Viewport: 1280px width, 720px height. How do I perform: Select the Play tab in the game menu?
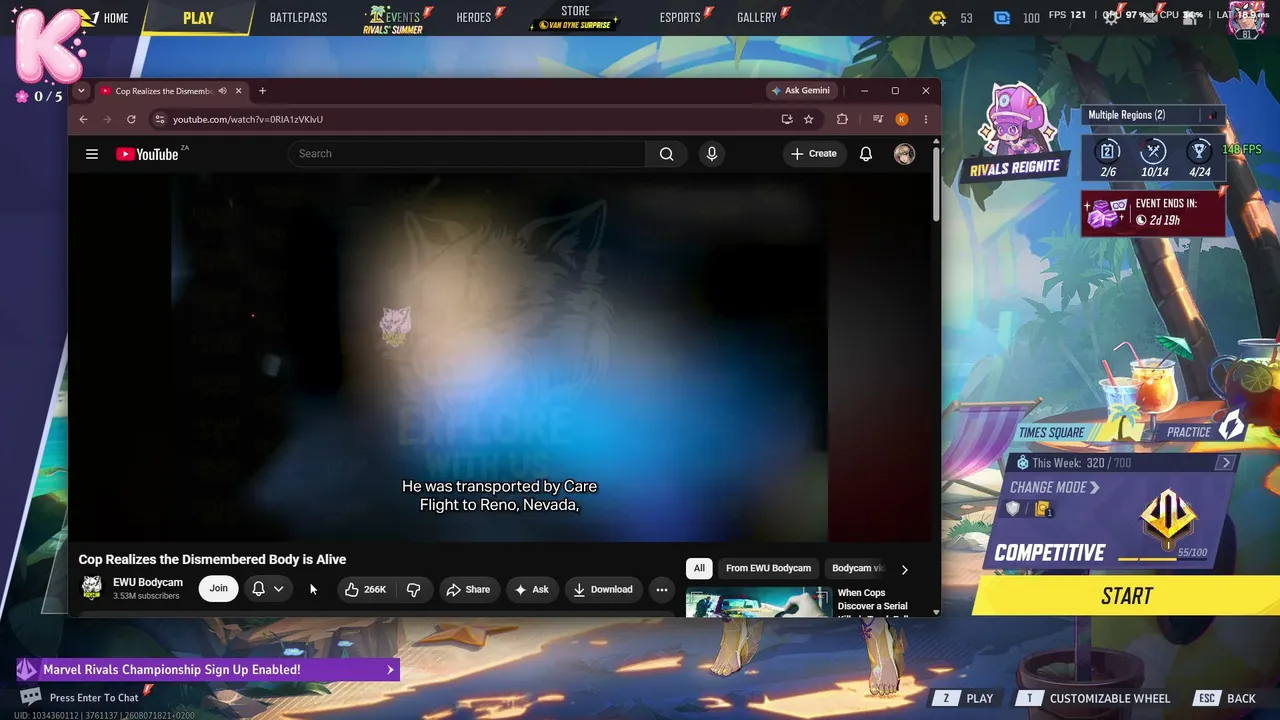(198, 18)
